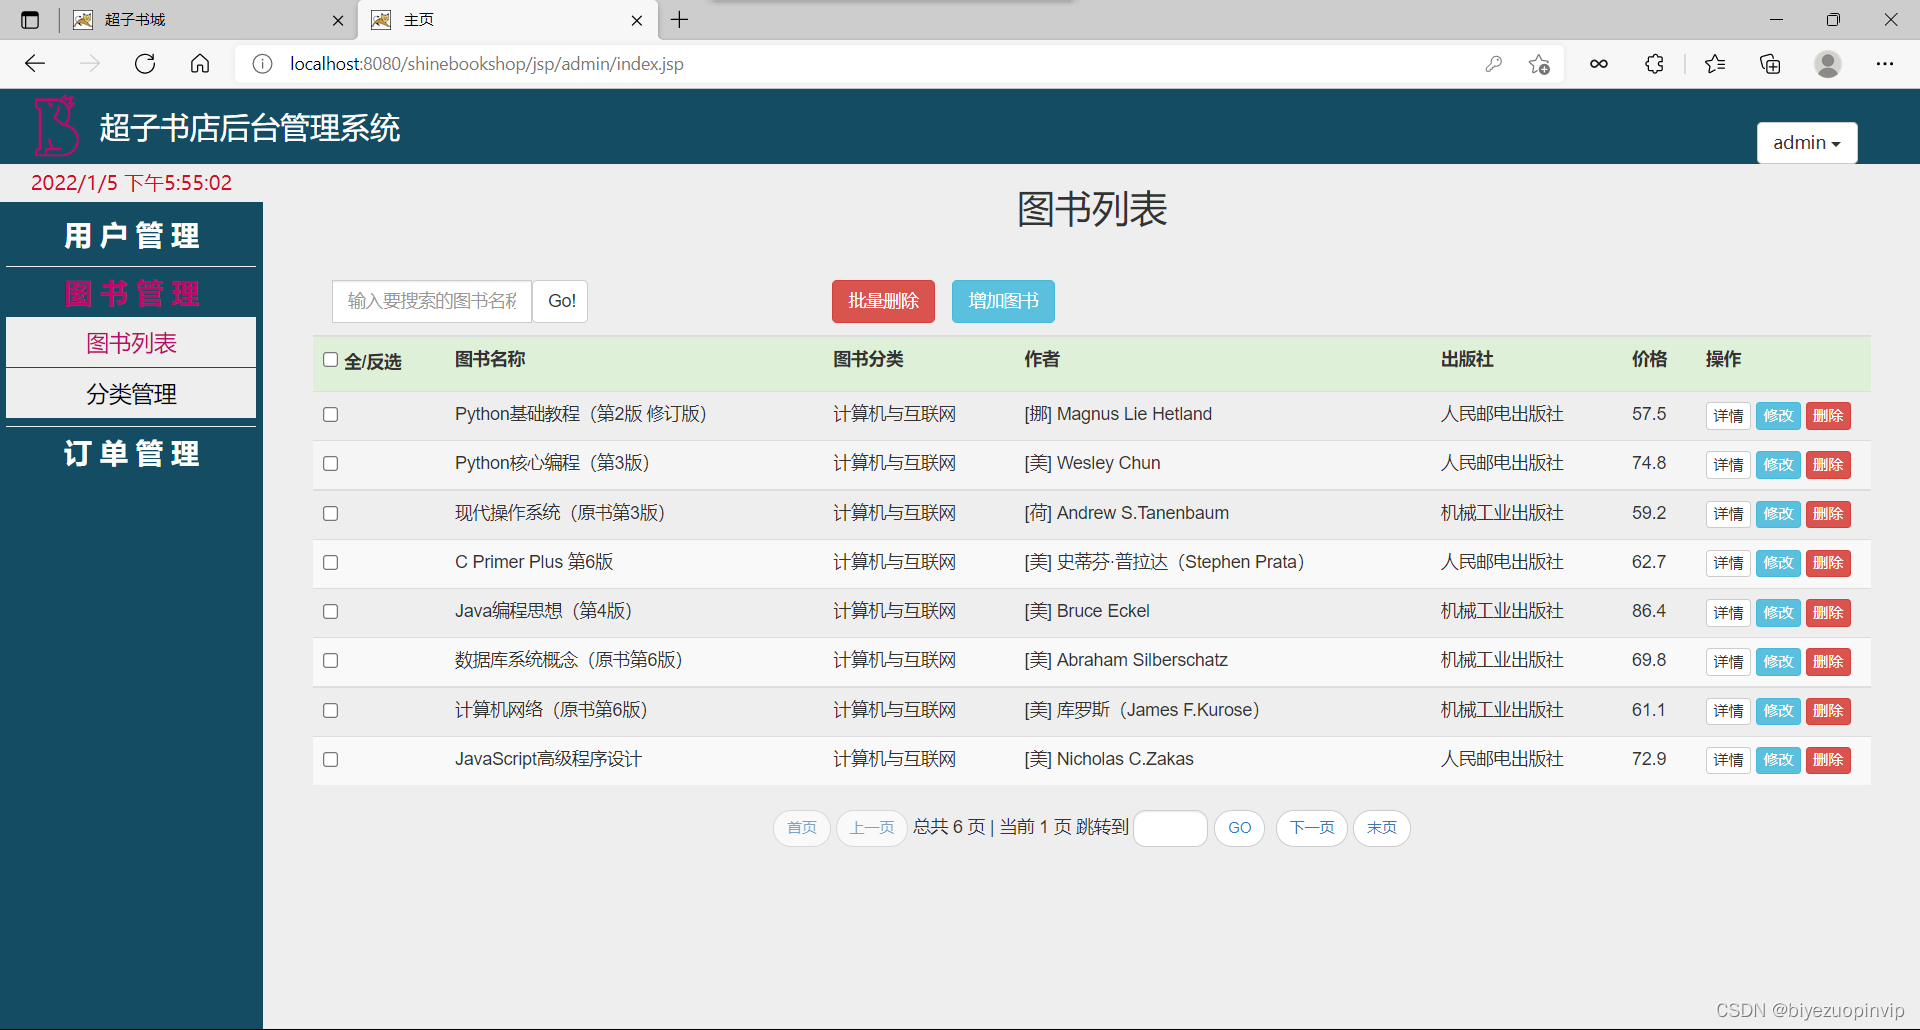Click 修改 for 数据库系统概念 row
Image resolution: width=1920 pixels, height=1030 pixels.
[x=1778, y=661]
